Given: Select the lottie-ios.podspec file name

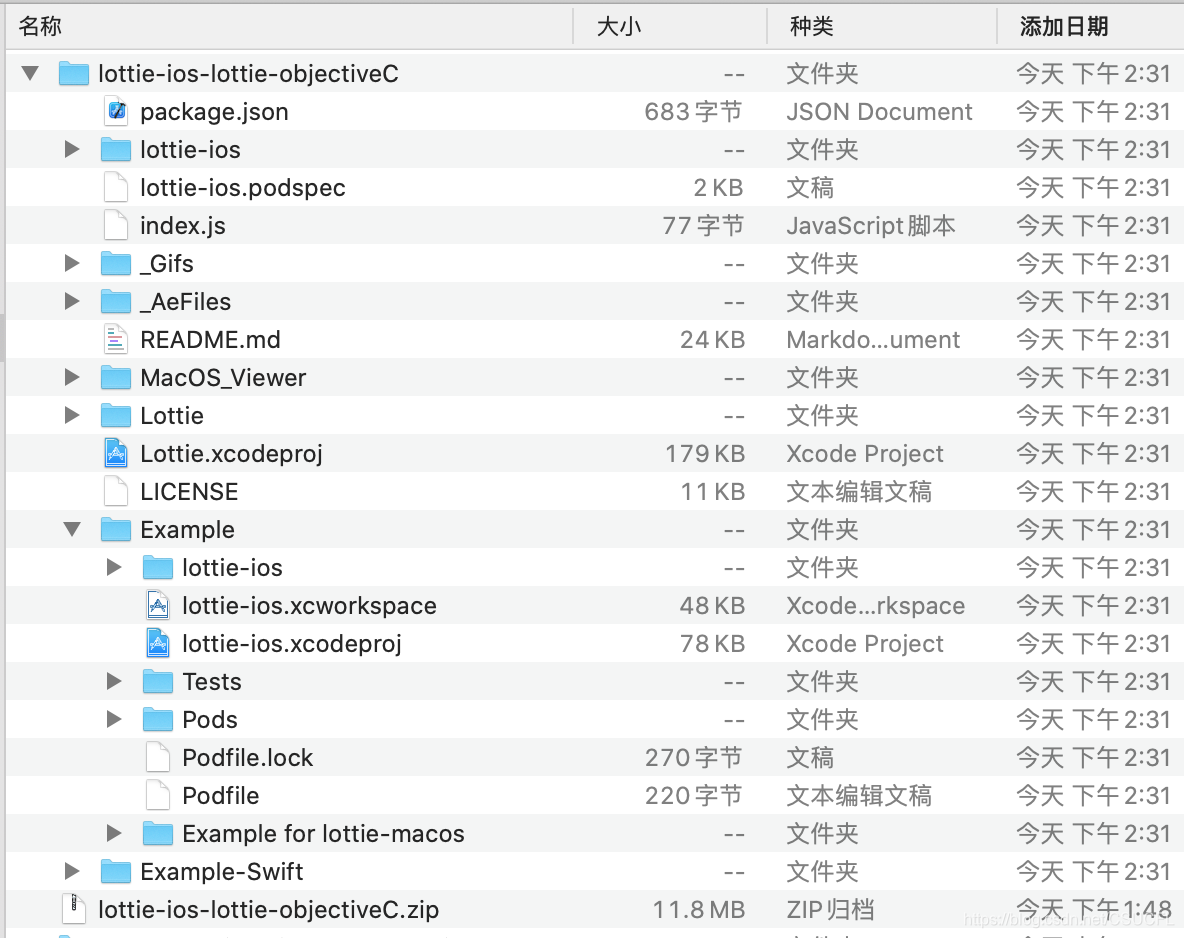Looking at the screenshot, I should 243,187.
